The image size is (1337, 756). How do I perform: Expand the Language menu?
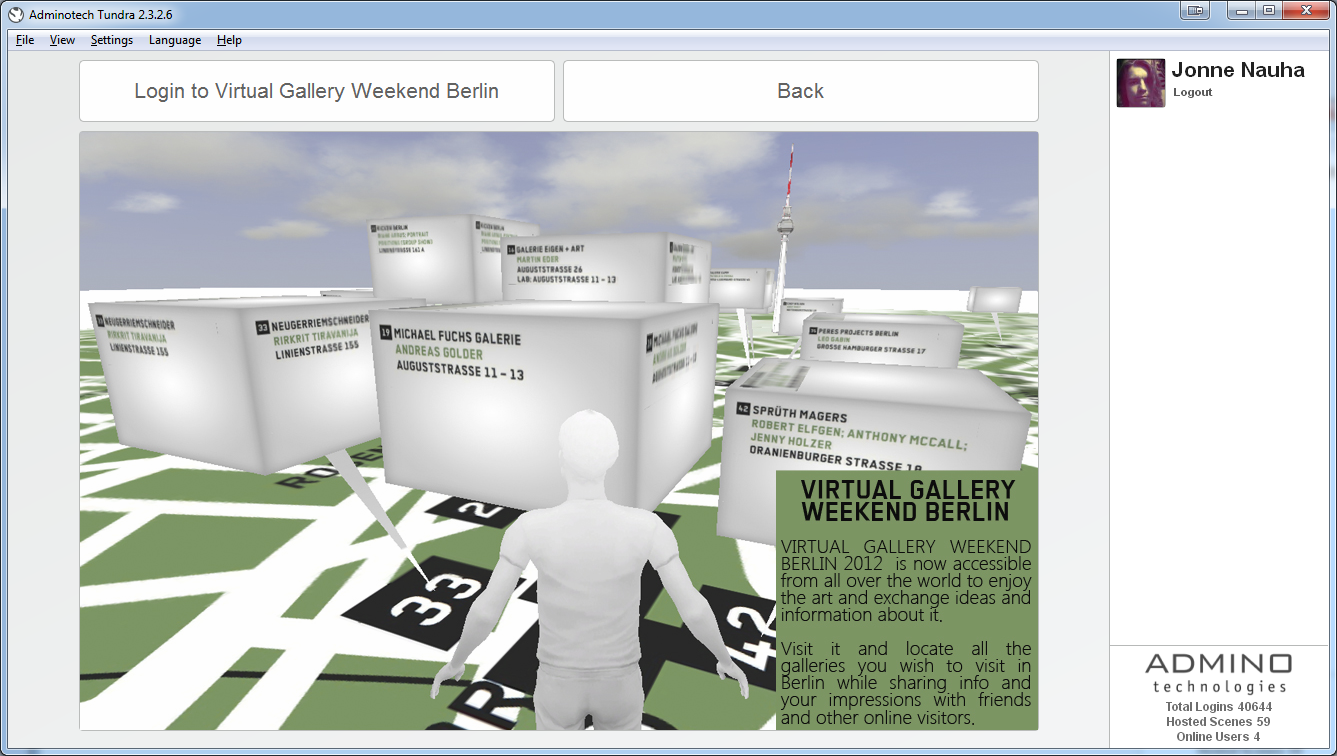pyautogui.click(x=175, y=40)
